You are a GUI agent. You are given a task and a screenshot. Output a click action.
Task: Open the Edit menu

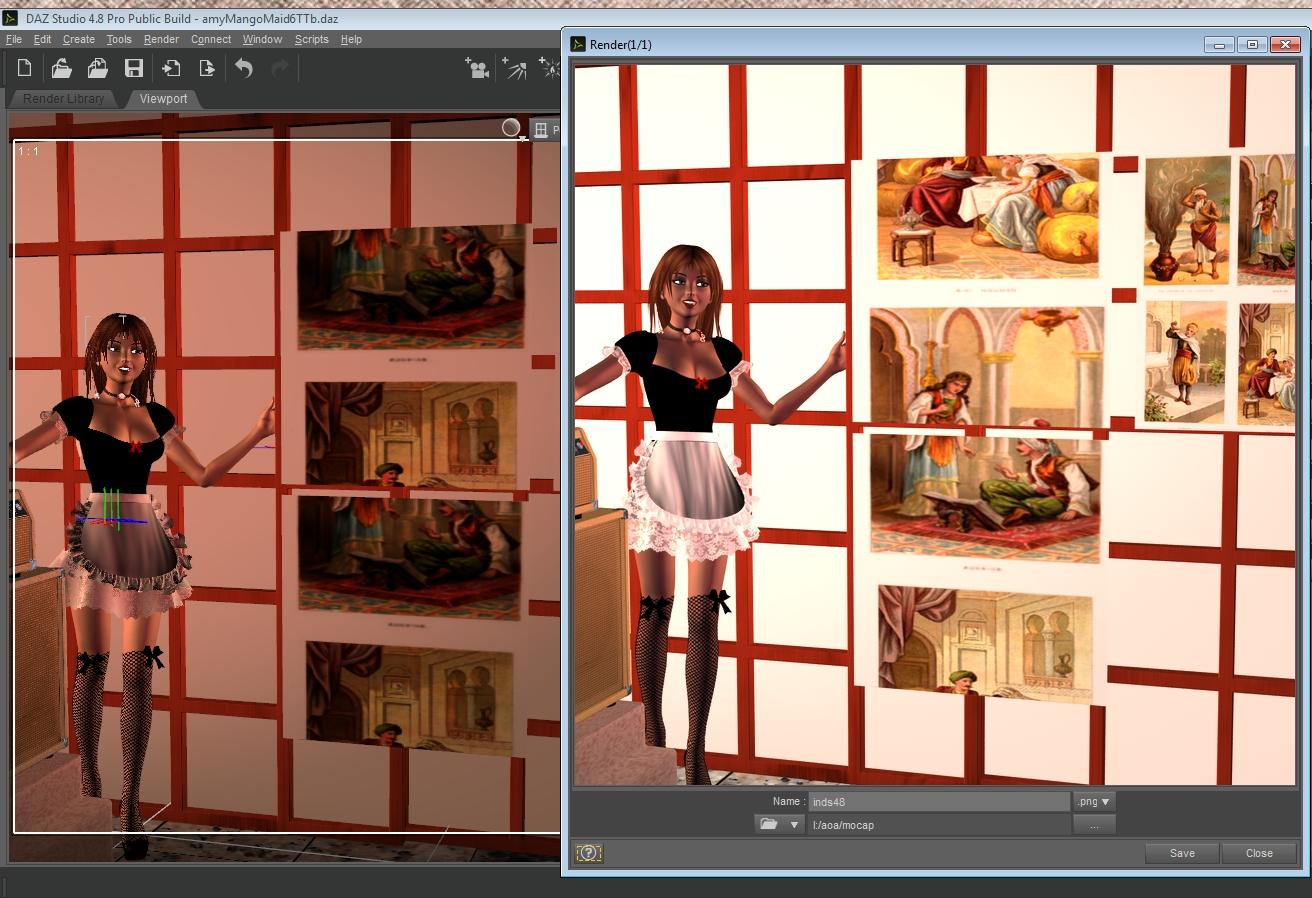(42, 39)
